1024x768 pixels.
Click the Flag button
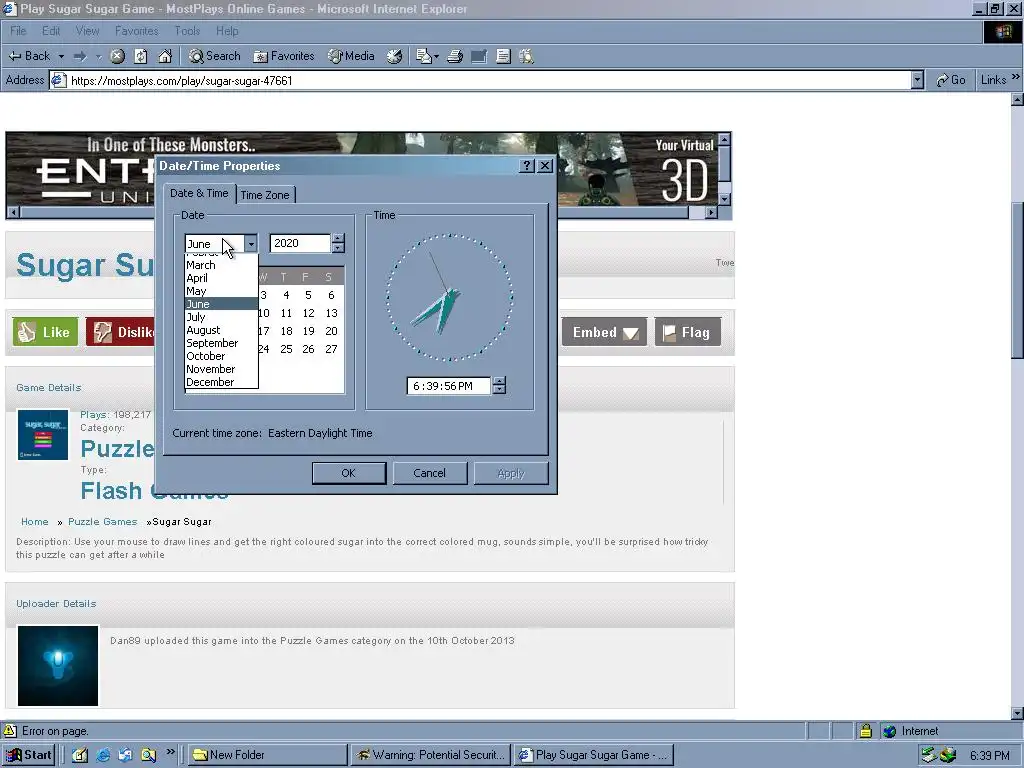coord(687,332)
